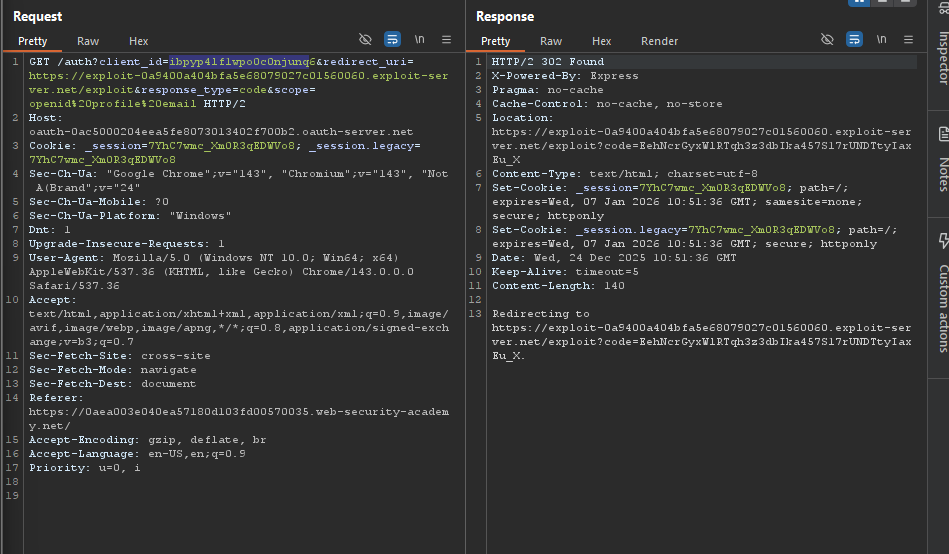Image resolution: width=949 pixels, height=554 pixels.
Task: Open the Request panel hamburger options menu
Action: pyautogui.click(x=447, y=39)
